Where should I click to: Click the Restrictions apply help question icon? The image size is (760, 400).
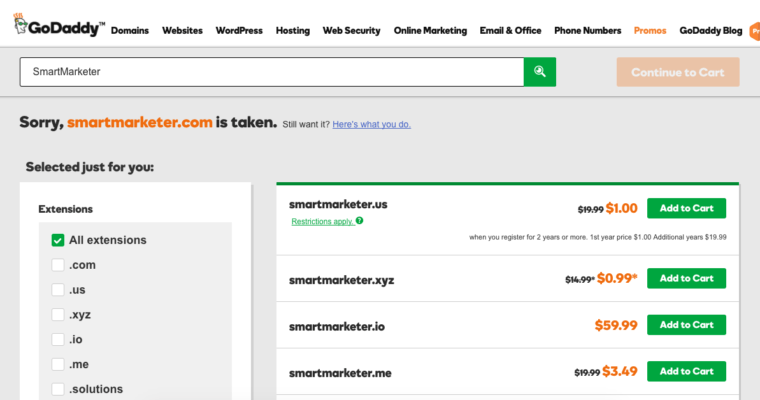[x=359, y=221]
